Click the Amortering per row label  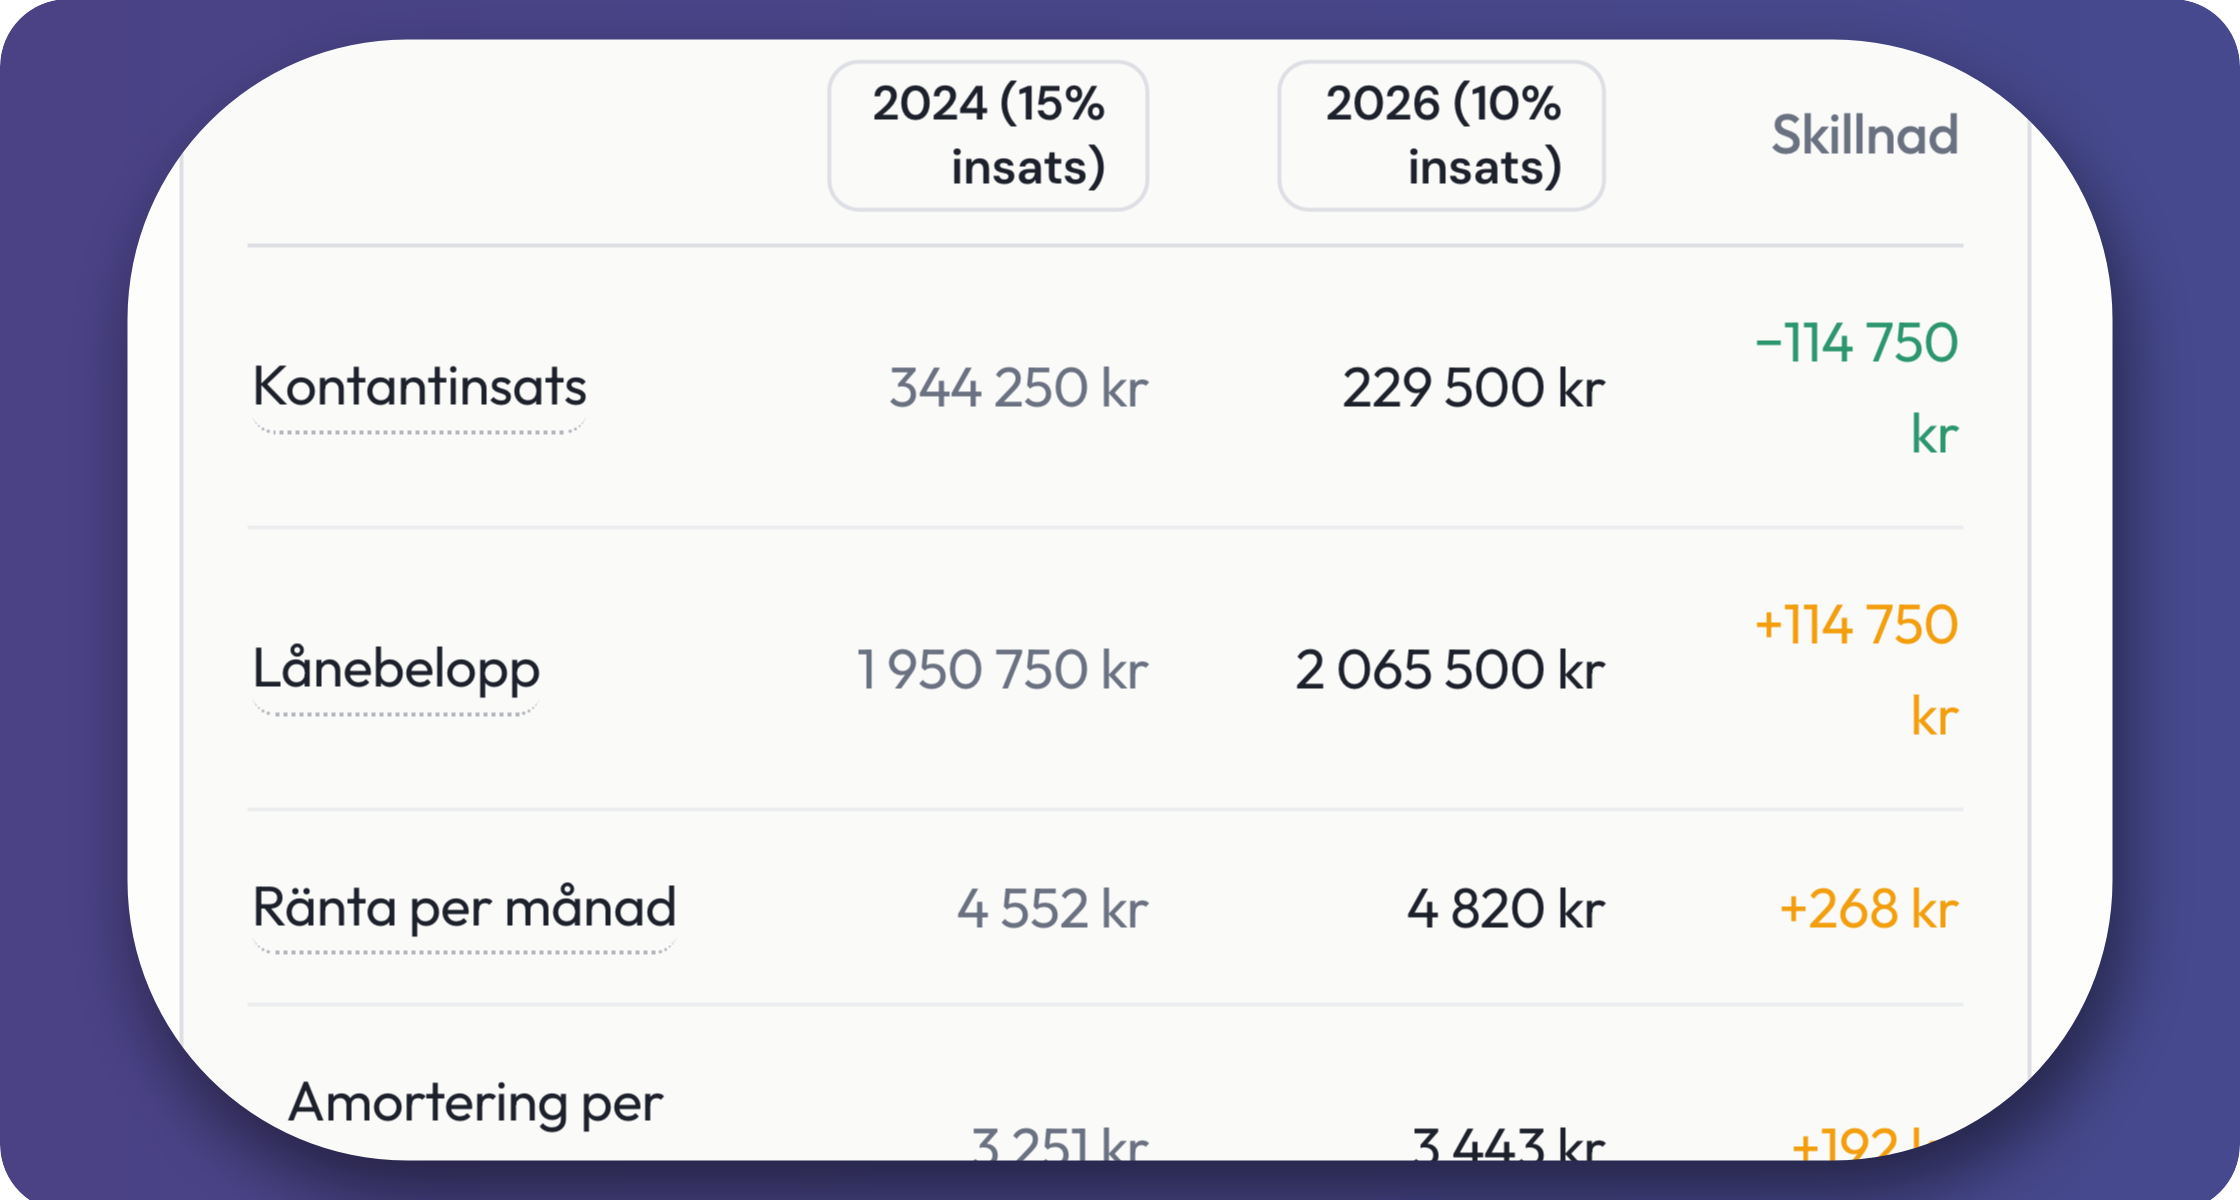(475, 1103)
